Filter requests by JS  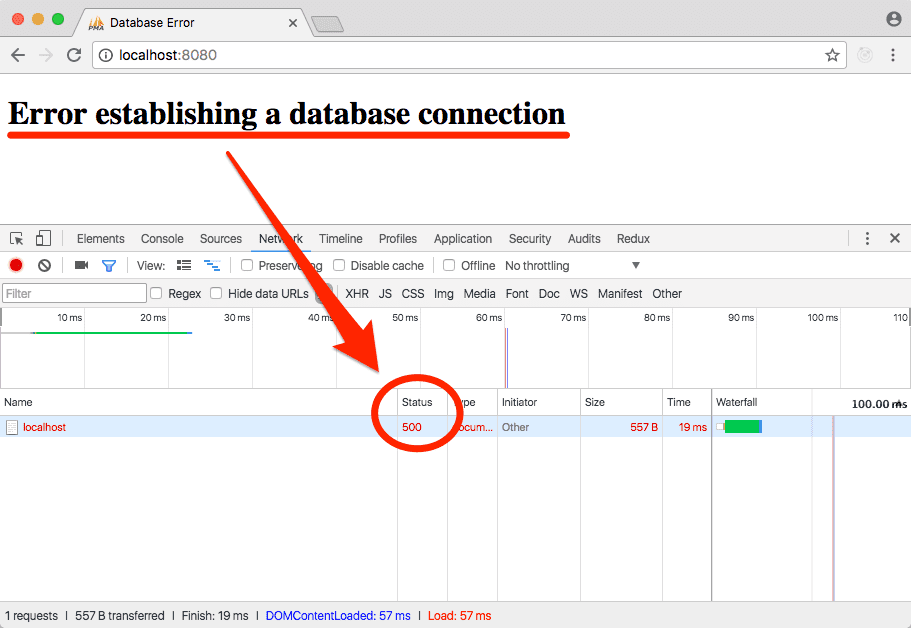point(385,294)
